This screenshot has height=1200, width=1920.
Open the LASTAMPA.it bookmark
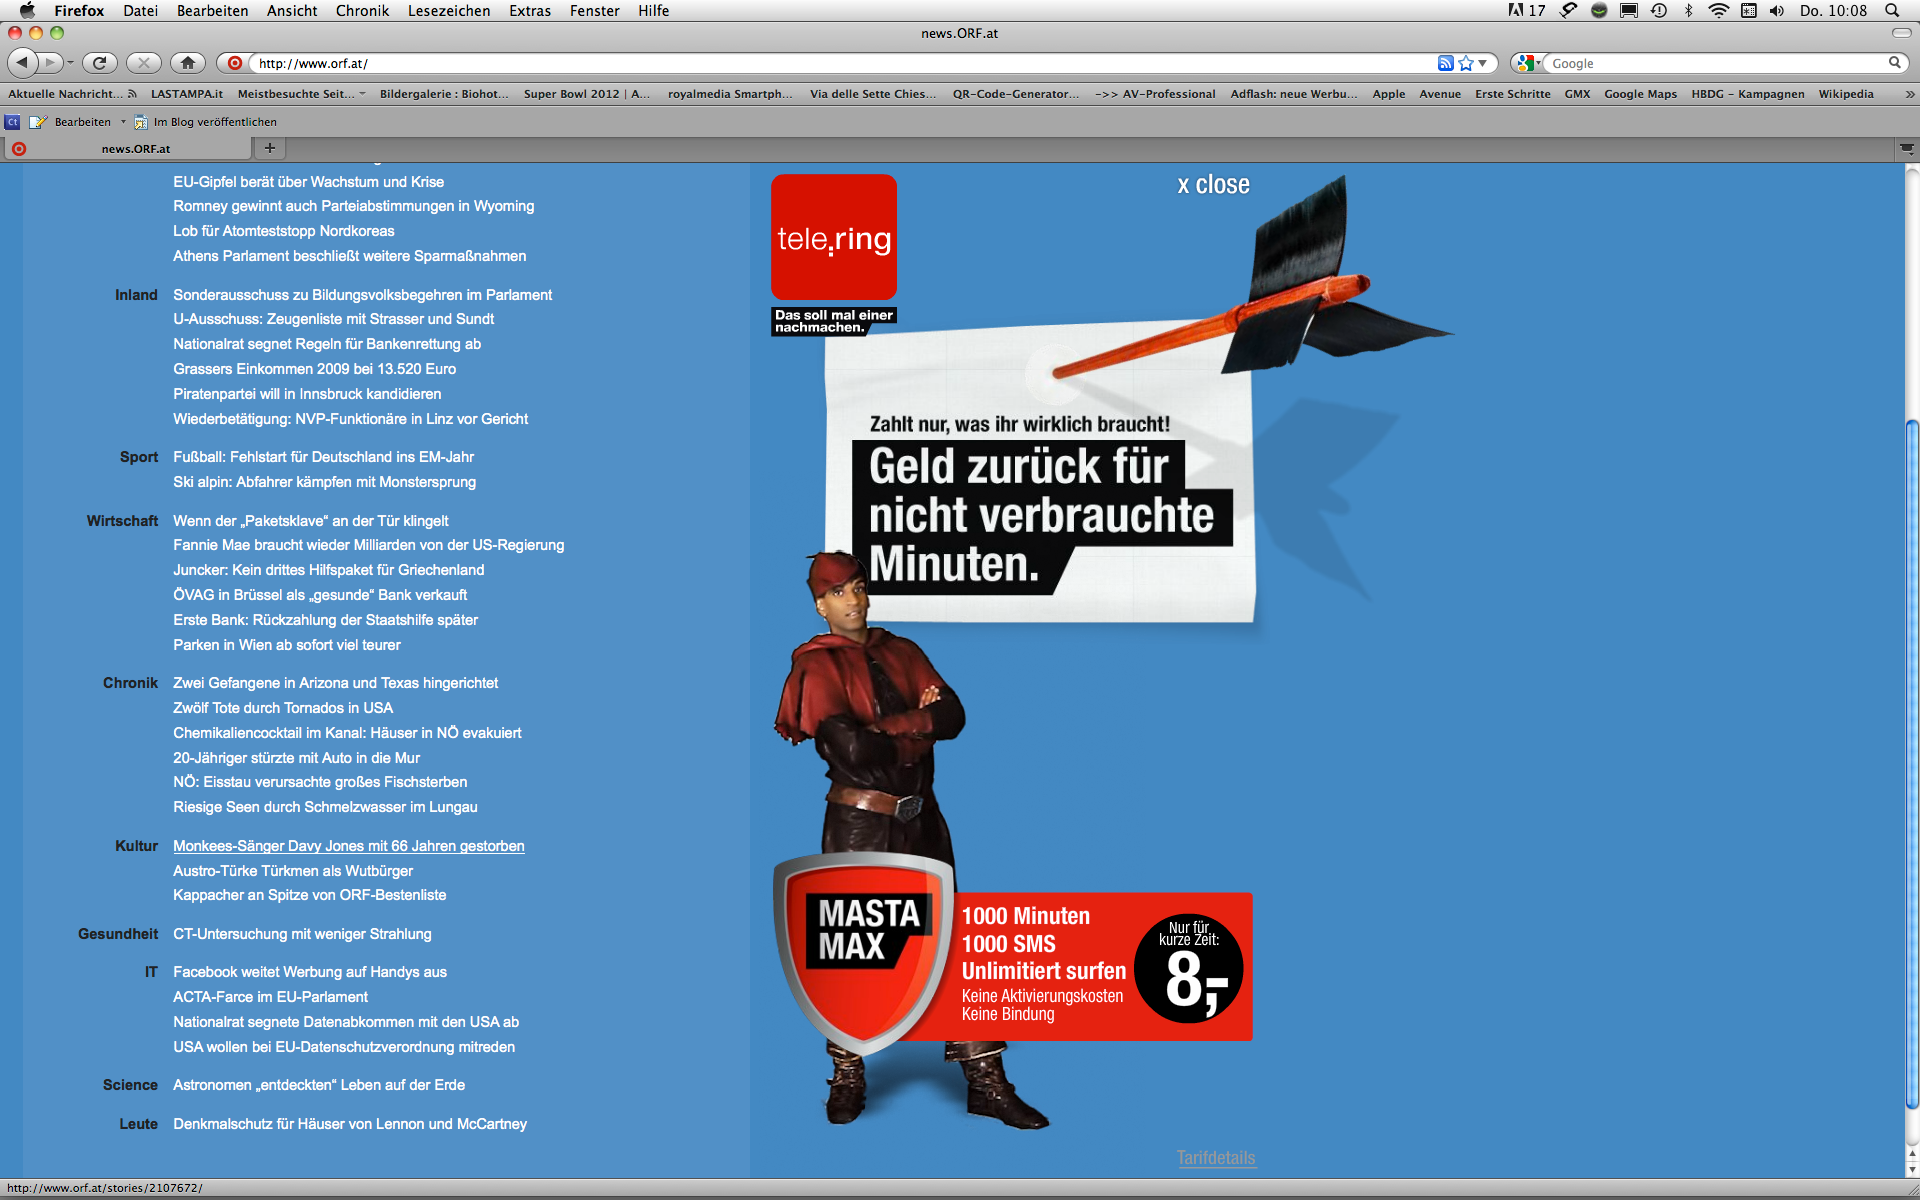(x=187, y=94)
